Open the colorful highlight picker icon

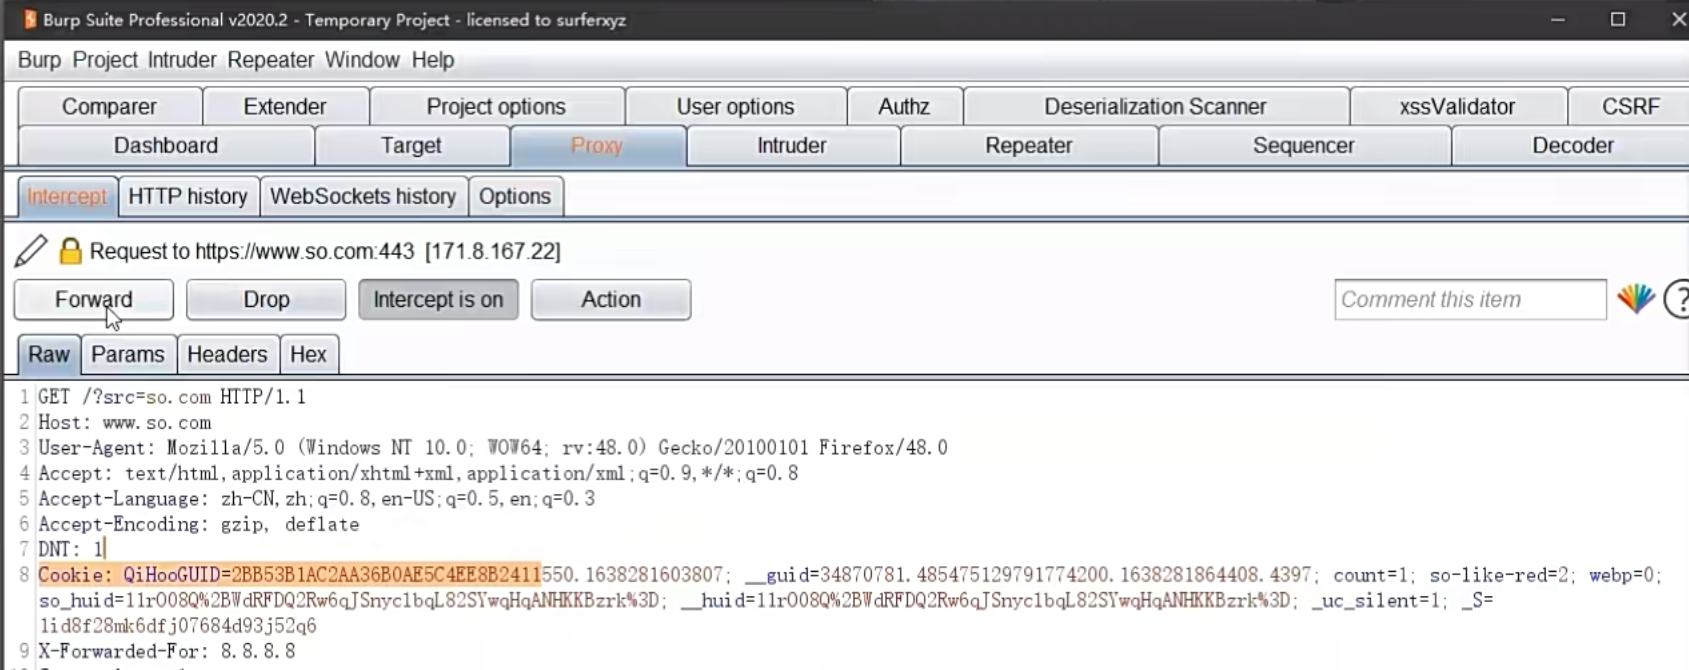click(1636, 299)
